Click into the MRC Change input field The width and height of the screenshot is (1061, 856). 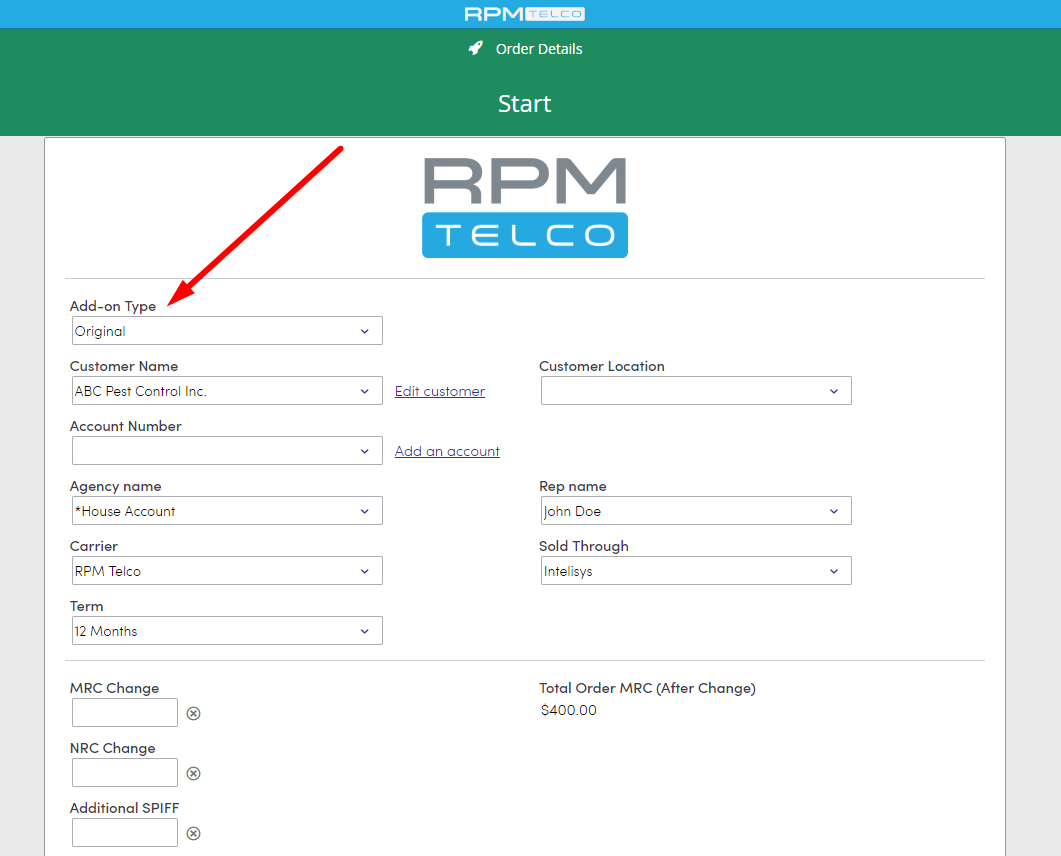tap(125, 713)
